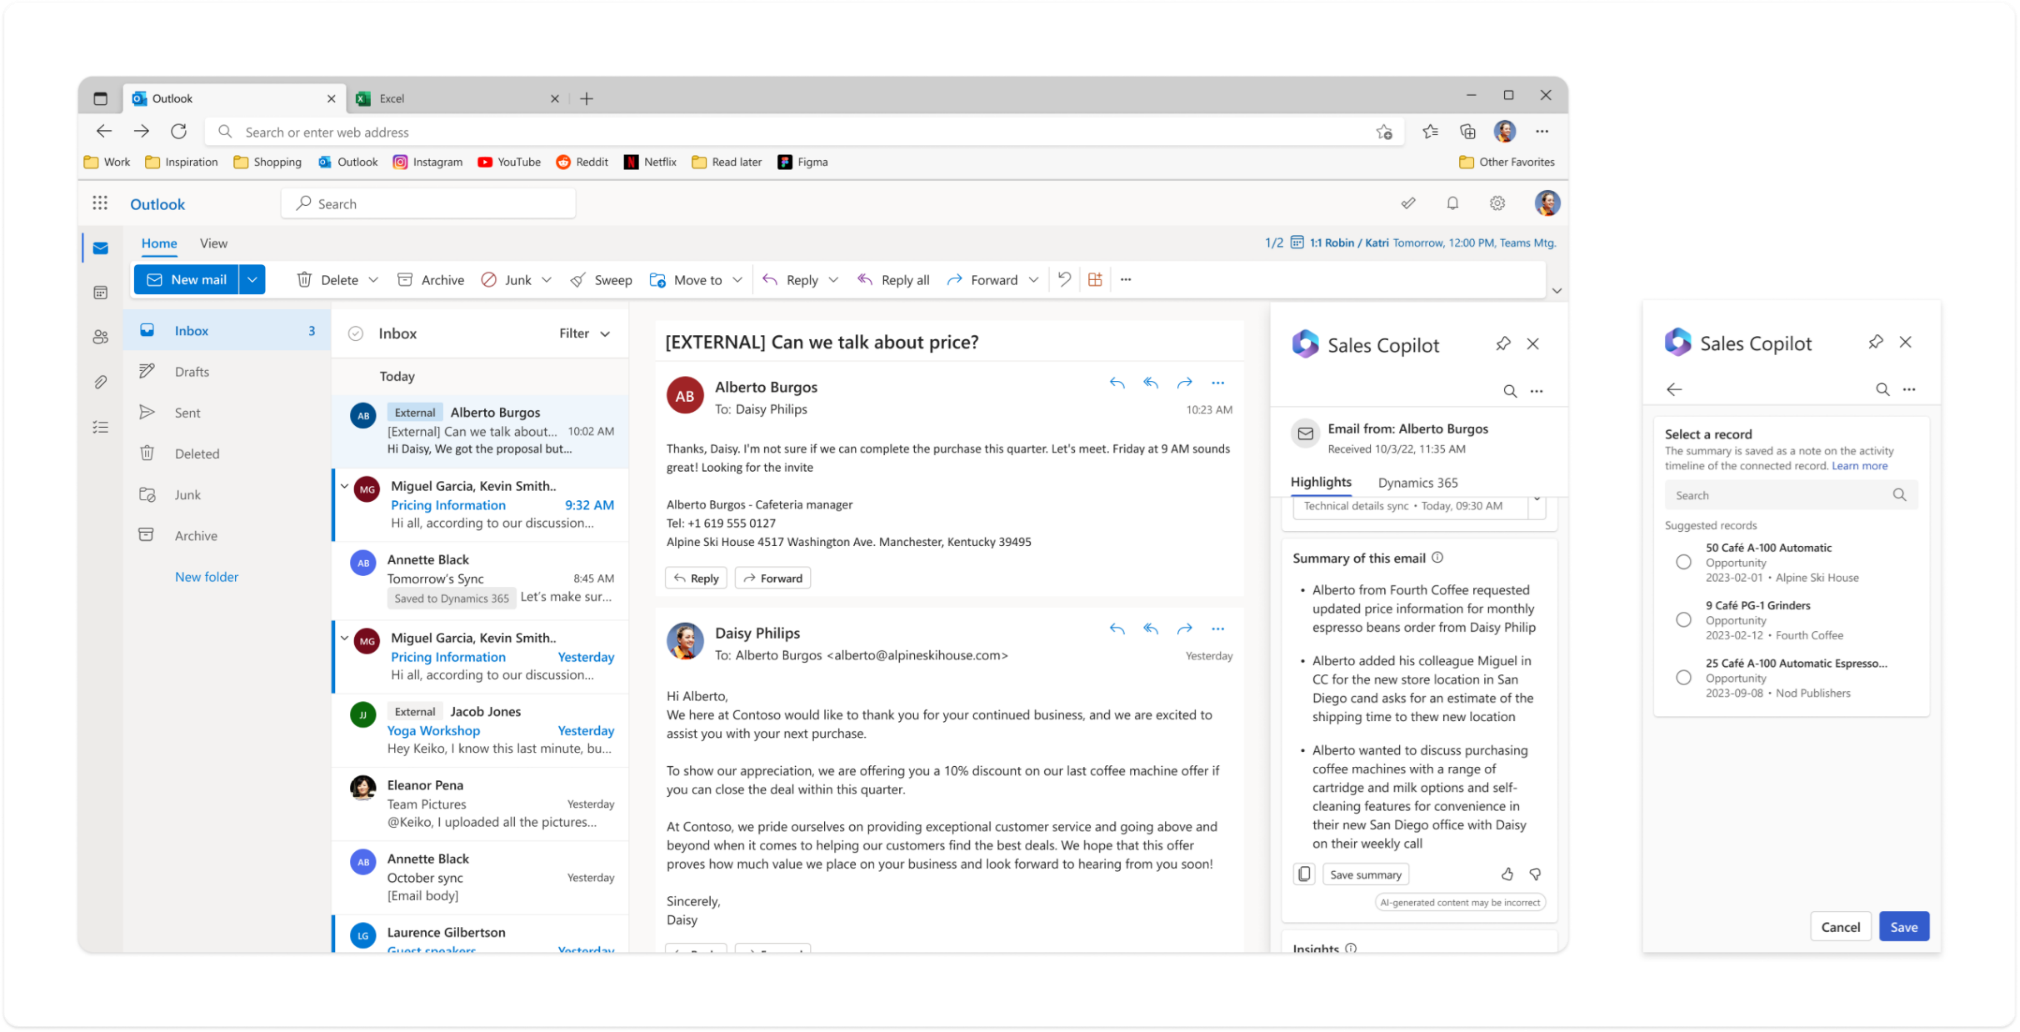
Task: Switch to the Excel browser tab
Action: point(458,98)
